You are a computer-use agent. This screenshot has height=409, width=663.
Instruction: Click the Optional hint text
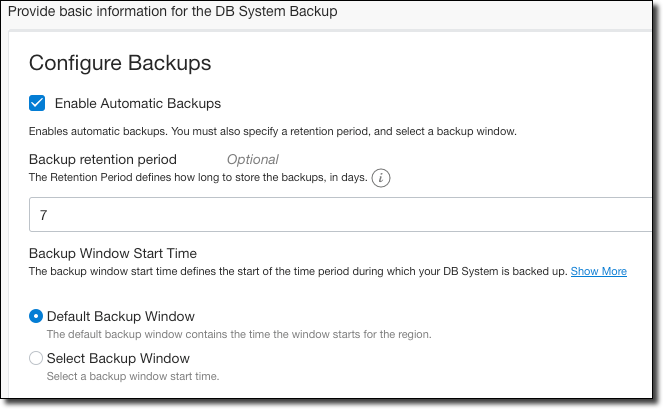252,159
